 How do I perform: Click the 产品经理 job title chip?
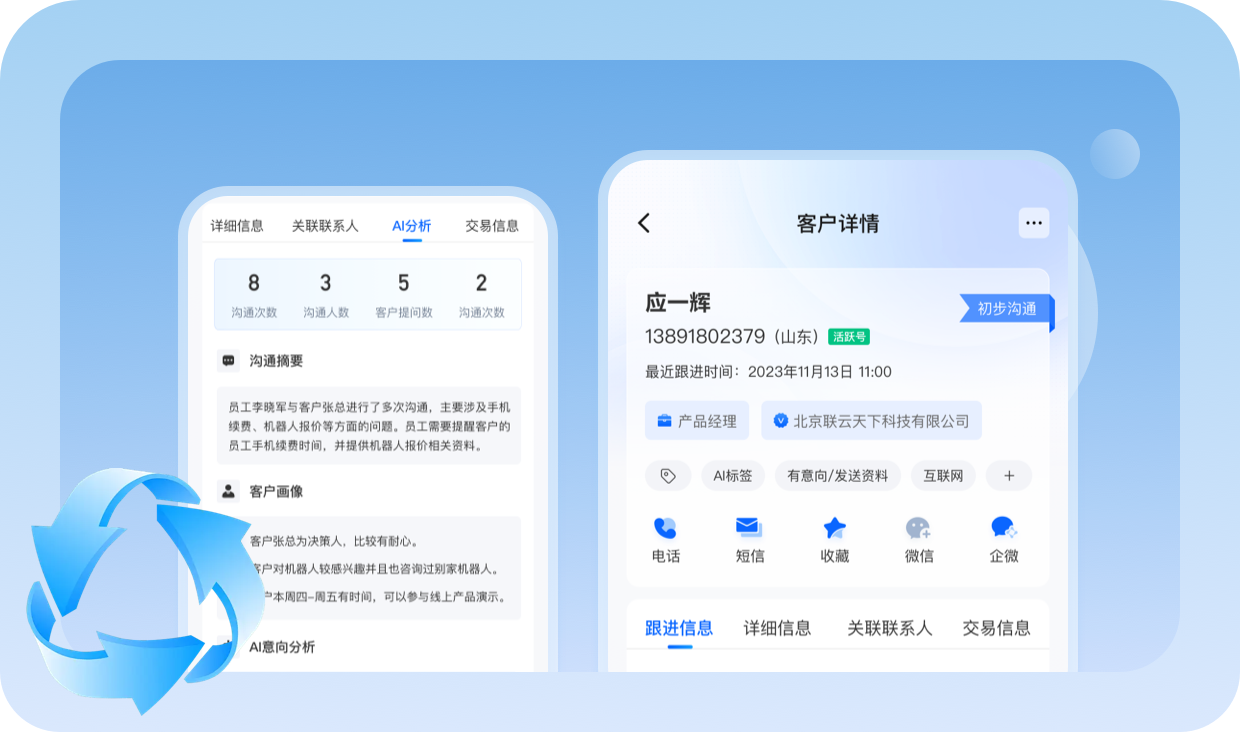[x=696, y=421]
